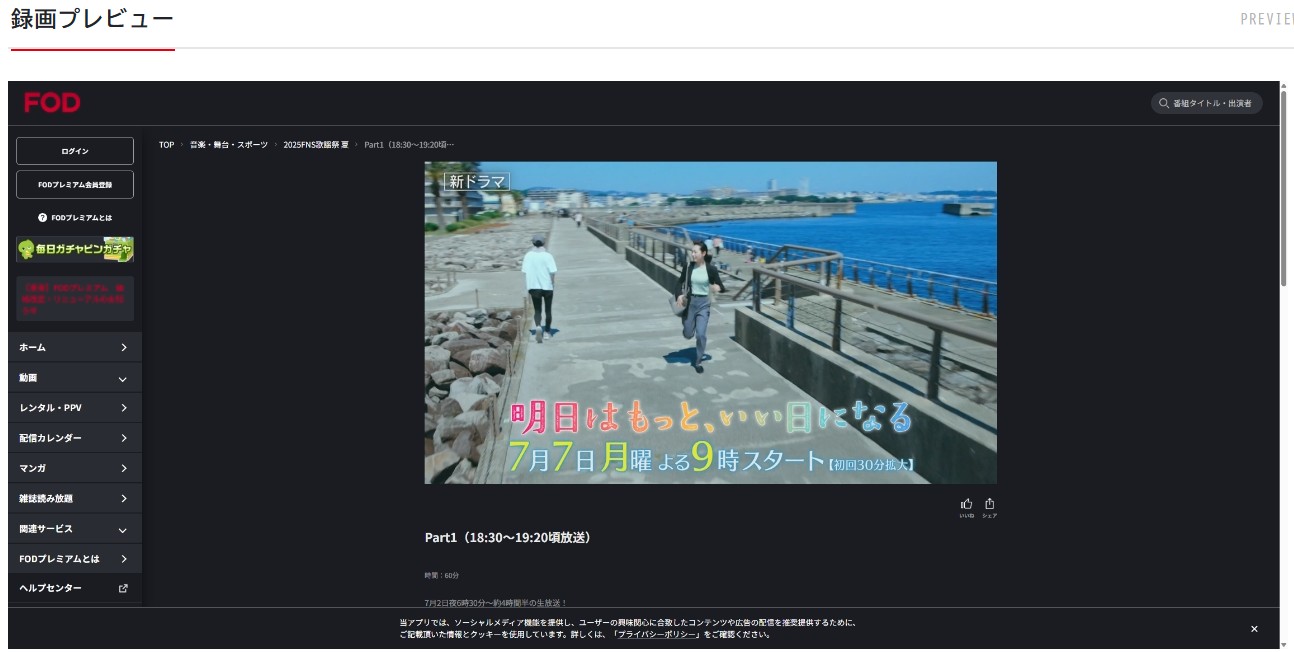The image size is (1294, 652).
Task: Click the like (いいね) thumbs-up icon
Action: [966, 504]
